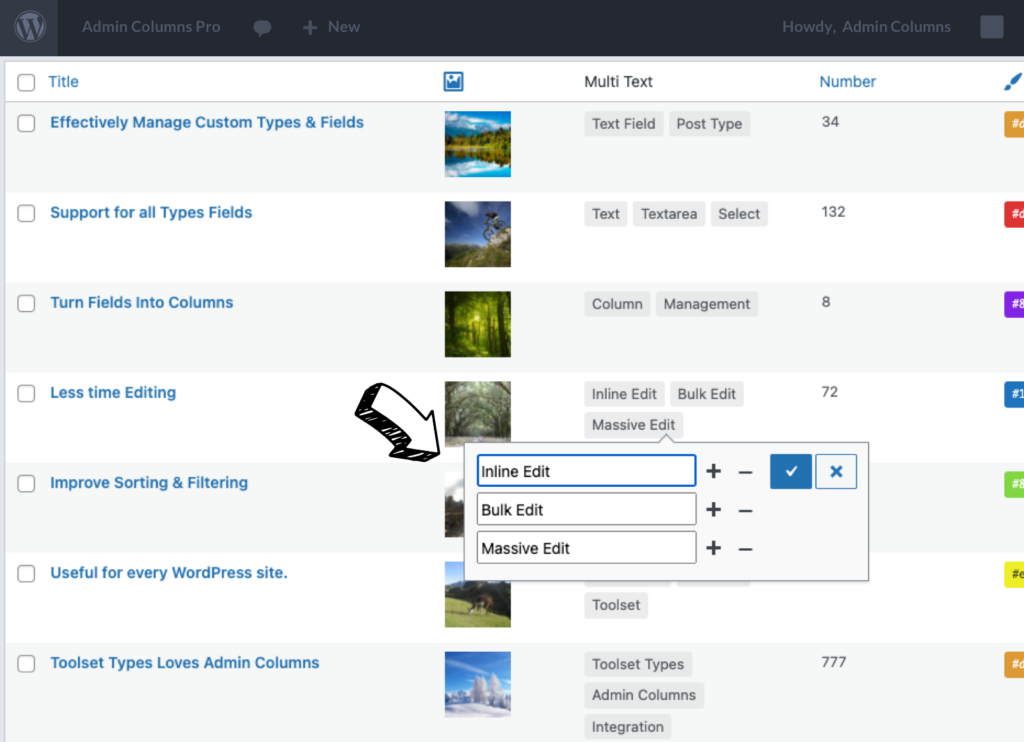Add row after Massive Edit field
1024x742 pixels.
pos(714,548)
